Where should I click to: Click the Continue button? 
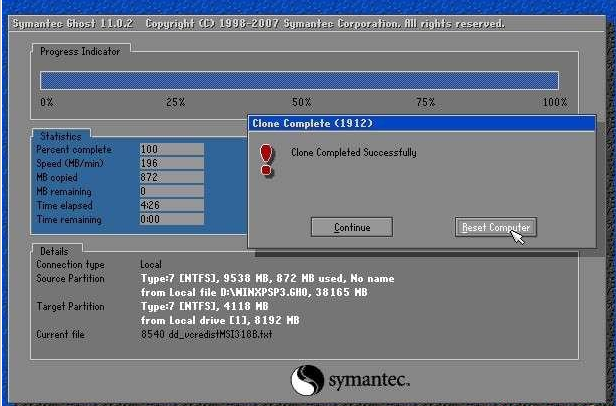[x=352, y=228]
